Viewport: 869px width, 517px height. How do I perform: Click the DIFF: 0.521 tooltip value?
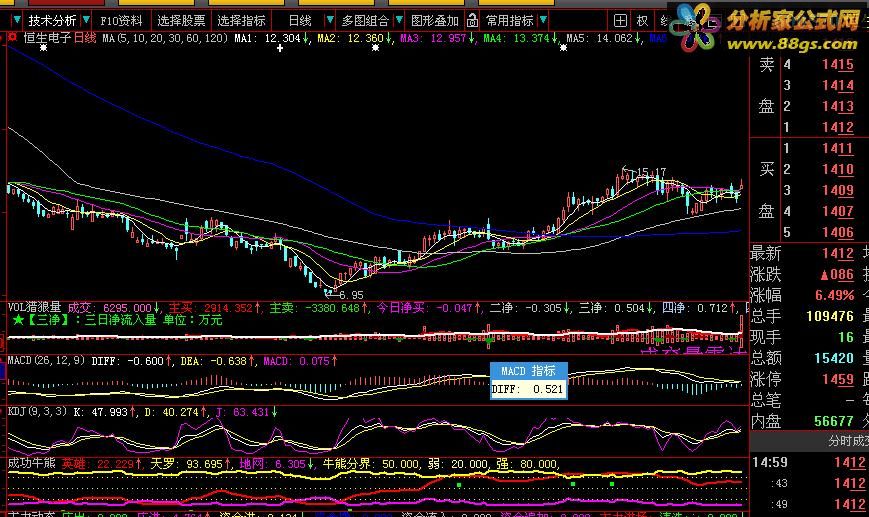click(527, 389)
